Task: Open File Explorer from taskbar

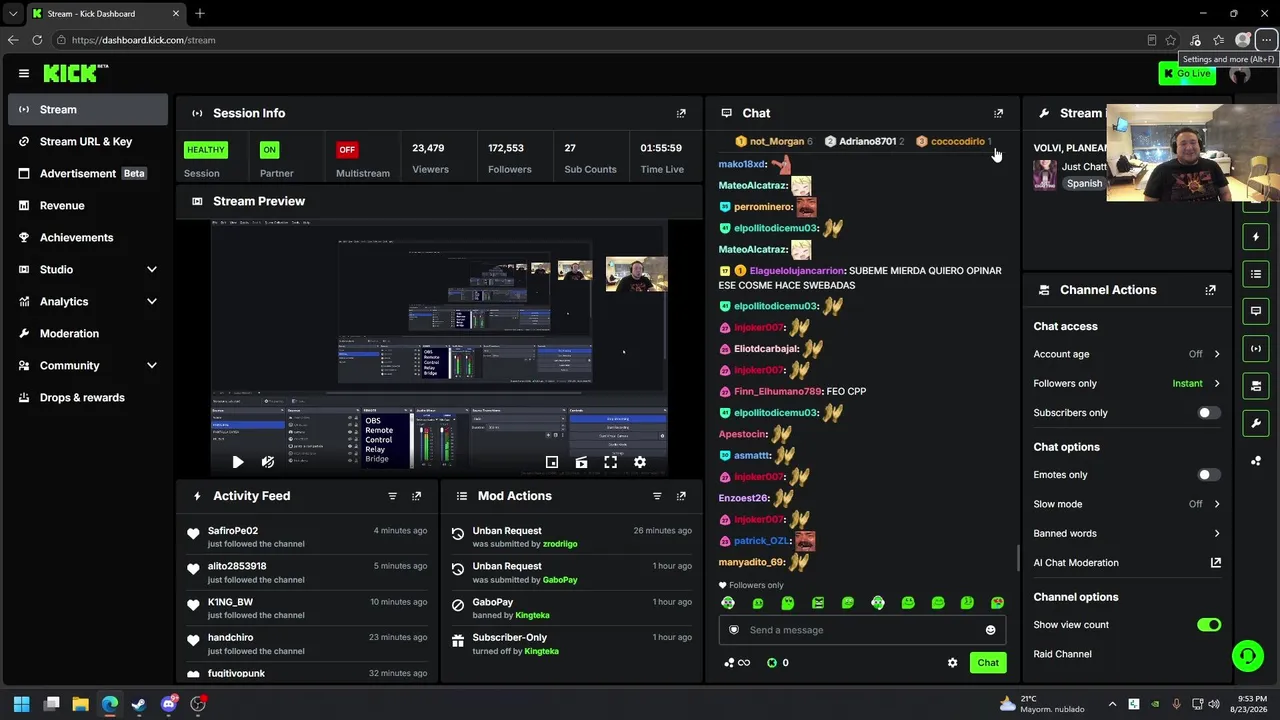Action: click(80, 704)
